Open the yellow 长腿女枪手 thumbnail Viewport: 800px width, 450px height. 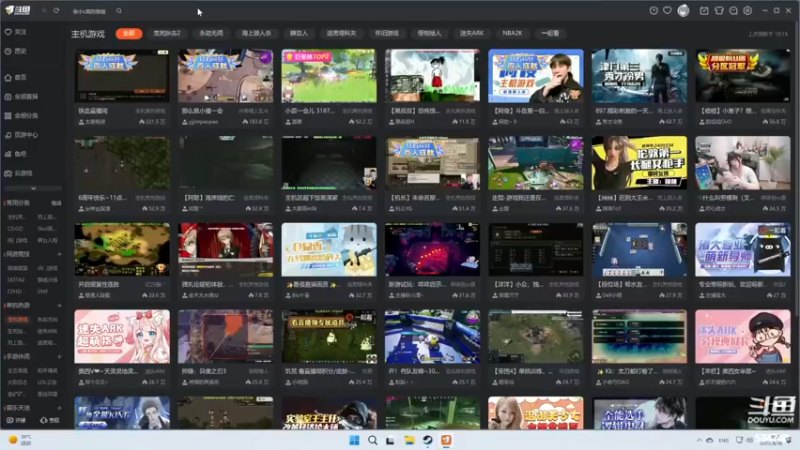[x=639, y=163]
